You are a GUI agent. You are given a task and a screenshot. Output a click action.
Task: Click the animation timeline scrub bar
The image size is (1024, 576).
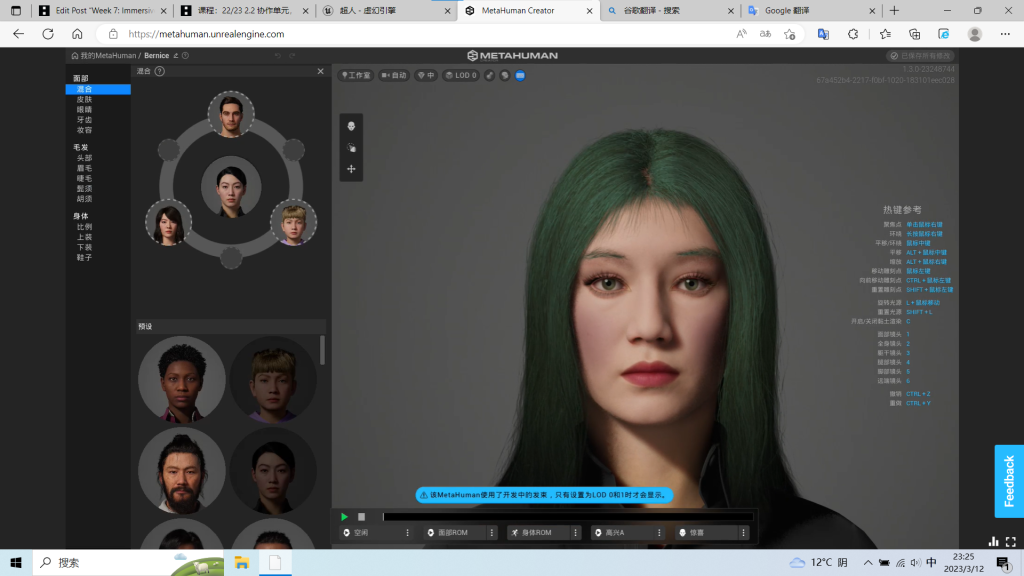pyautogui.click(x=568, y=517)
